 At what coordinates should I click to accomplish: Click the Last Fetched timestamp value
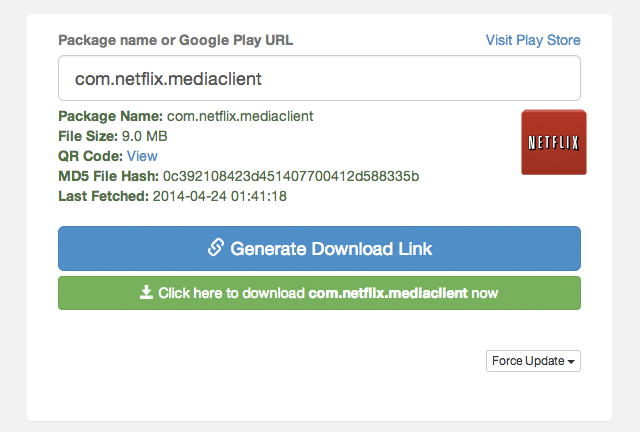220,196
